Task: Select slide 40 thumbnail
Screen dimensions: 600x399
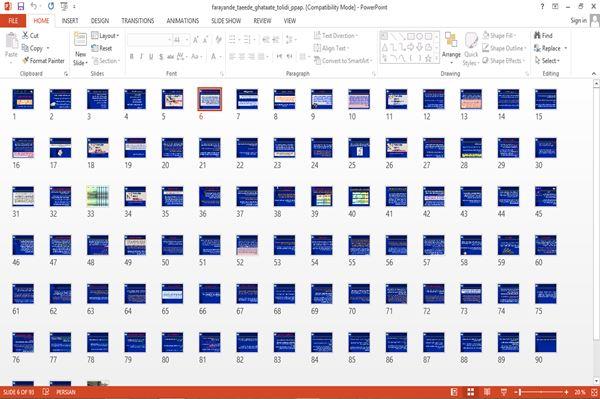Action: click(359, 196)
